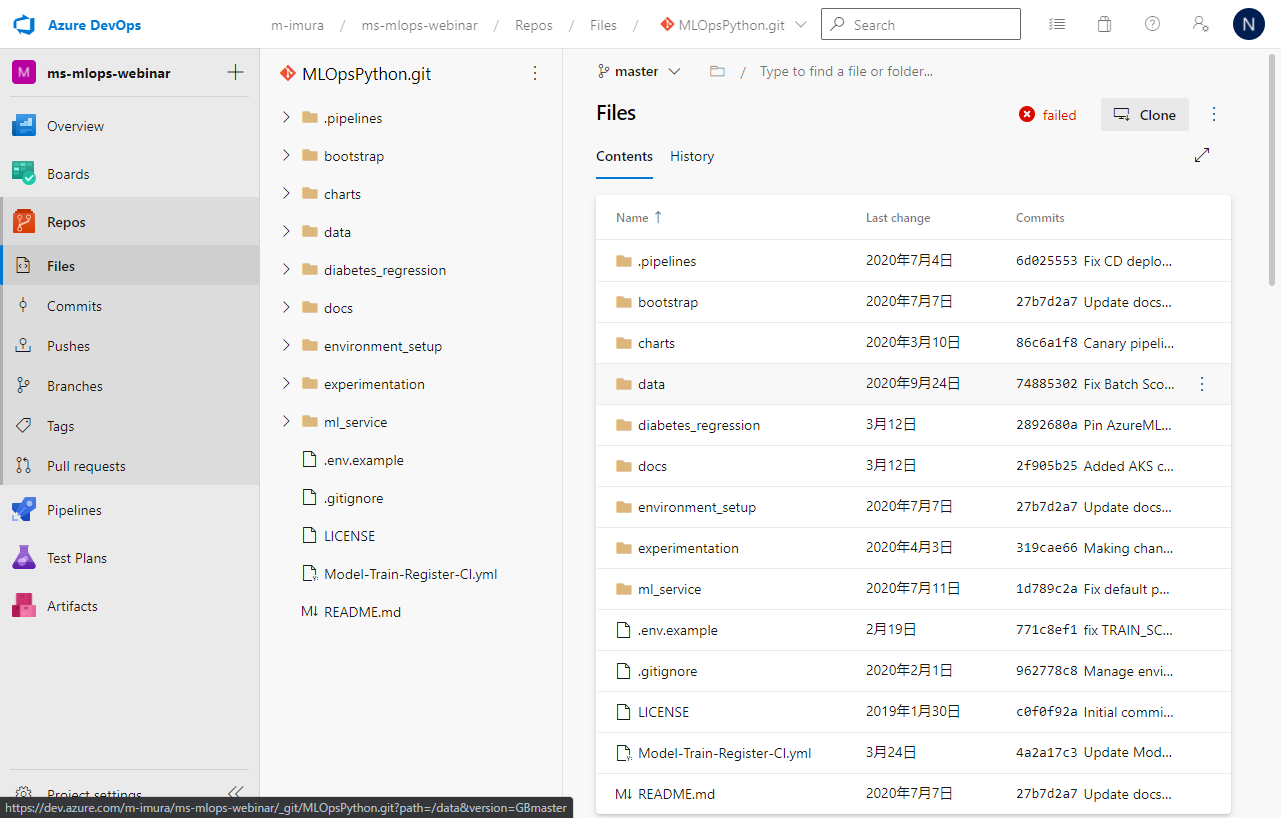Expand the bootstrap folder in the tree
Image resolution: width=1281 pixels, height=818 pixels.
pyautogui.click(x=286, y=155)
